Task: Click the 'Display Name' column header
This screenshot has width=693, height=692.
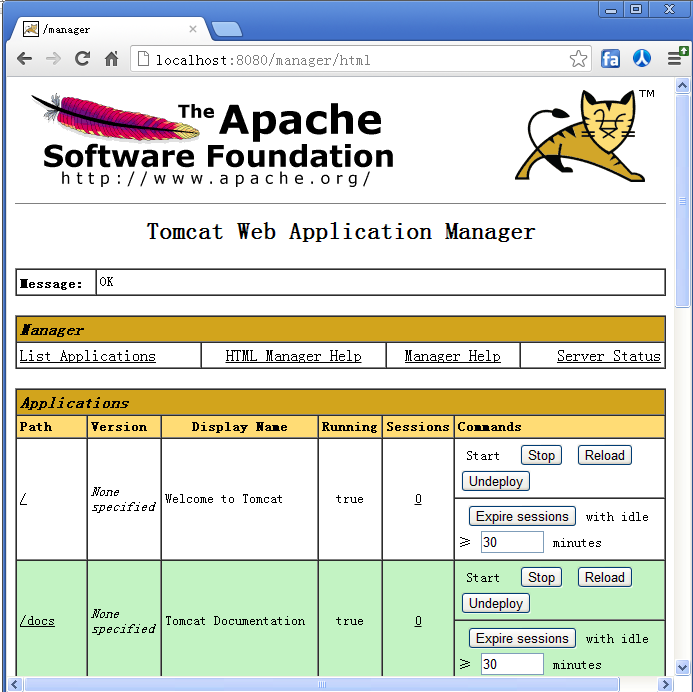Action: click(240, 427)
